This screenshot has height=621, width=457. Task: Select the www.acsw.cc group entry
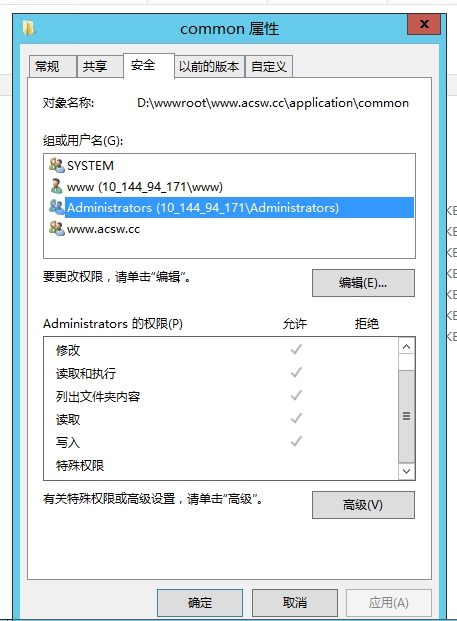click(x=103, y=229)
